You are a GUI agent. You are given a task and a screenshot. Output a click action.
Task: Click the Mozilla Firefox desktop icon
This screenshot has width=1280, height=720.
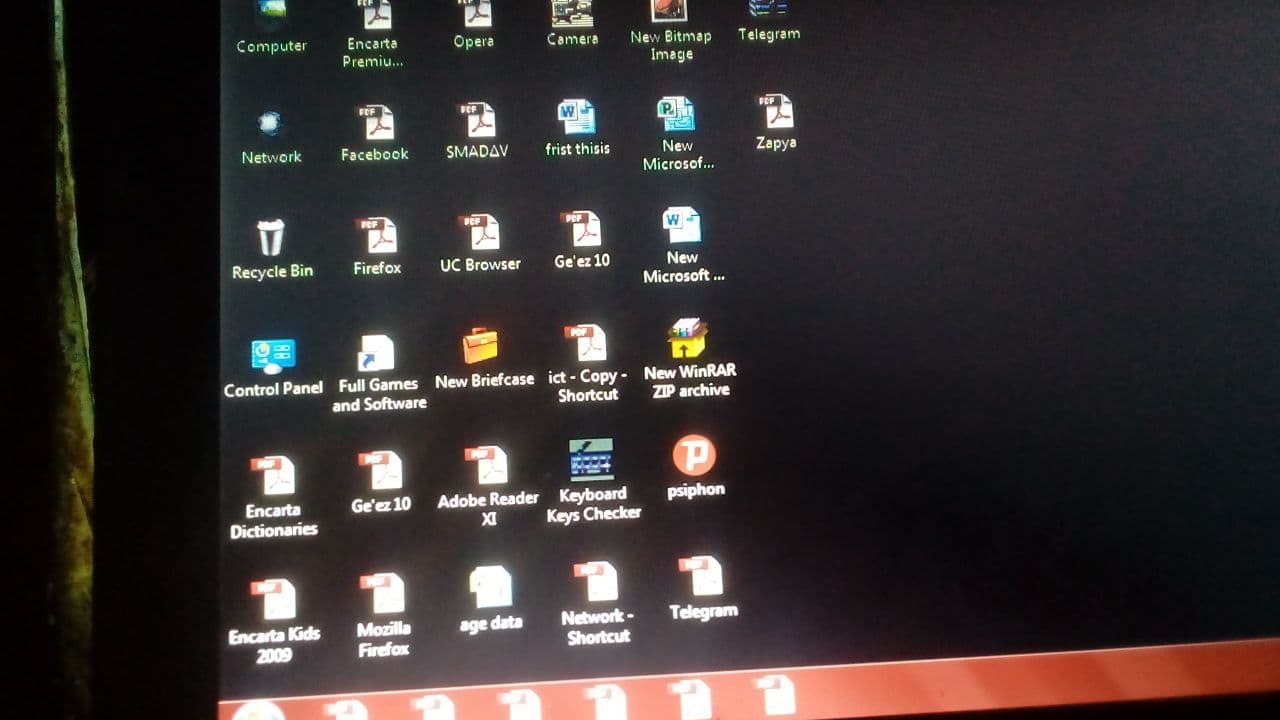point(384,616)
